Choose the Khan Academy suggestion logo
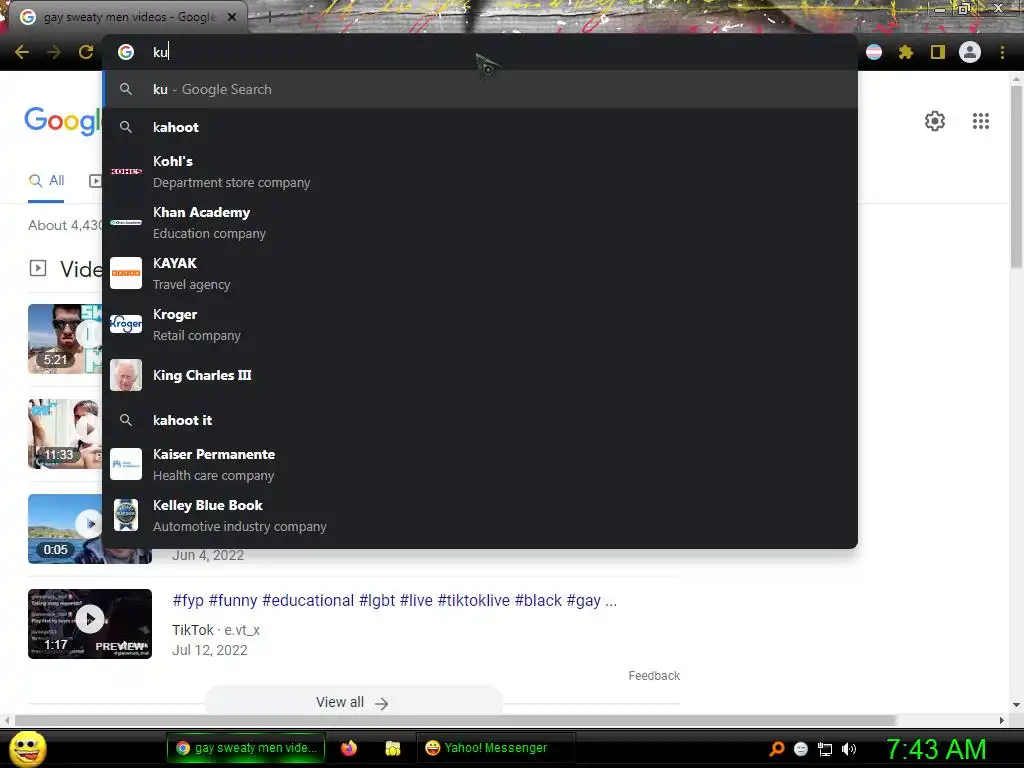Image resolution: width=1024 pixels, height=768 pixels. coord(126,222)
